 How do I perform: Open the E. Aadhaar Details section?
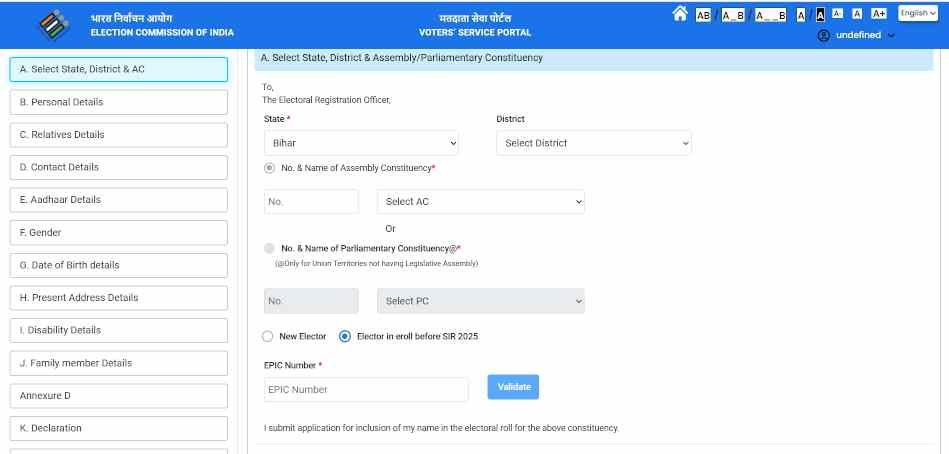click(118, 200)
